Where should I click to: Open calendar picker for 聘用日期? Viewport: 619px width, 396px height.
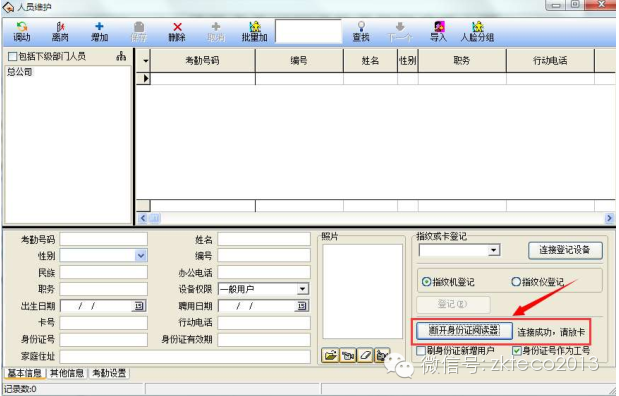click(x=302, y=306)
